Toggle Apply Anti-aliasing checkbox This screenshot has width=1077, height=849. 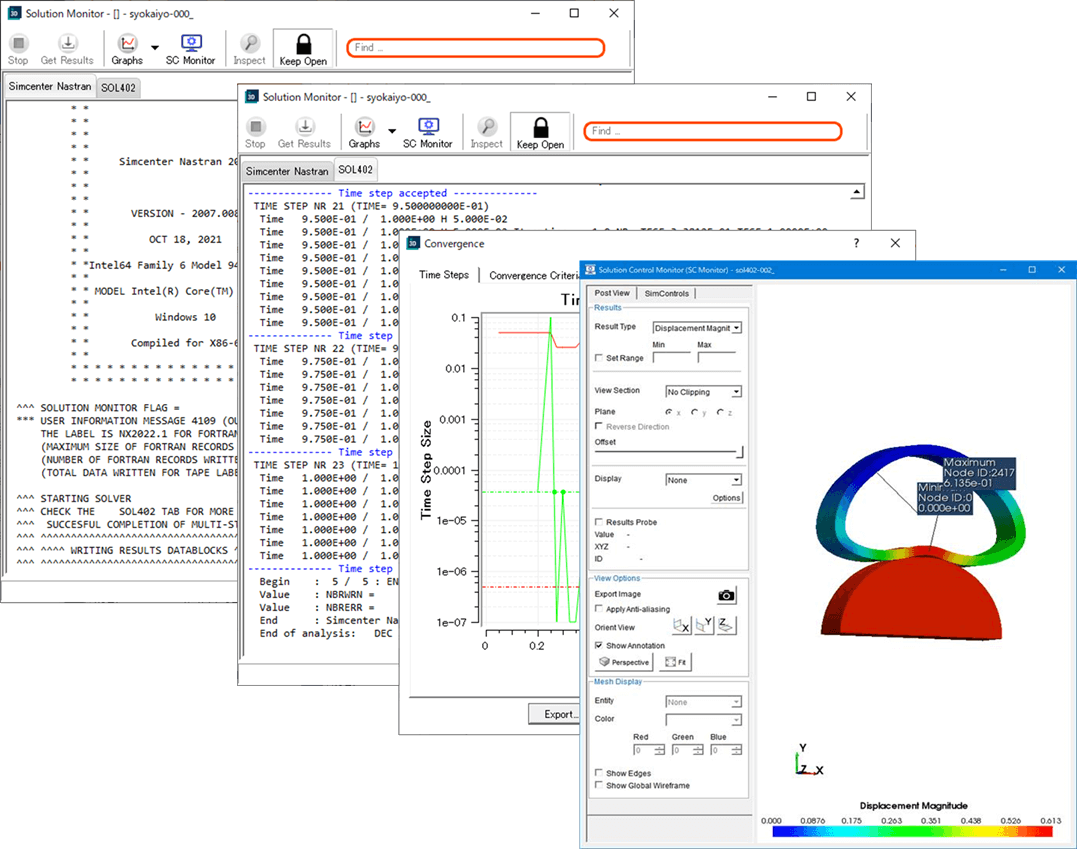pos(599,609)
